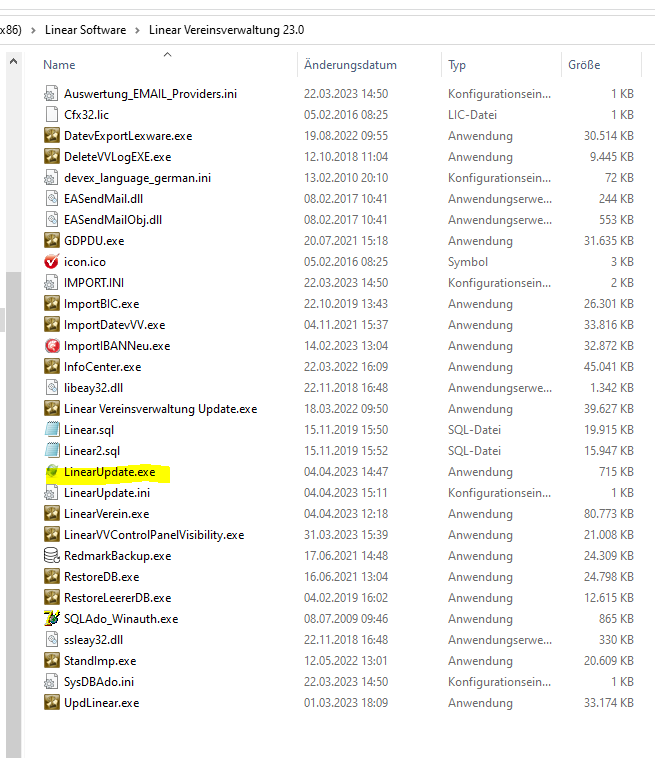Expand breadcrumb arrow before Linear Software

click(35, 30)
